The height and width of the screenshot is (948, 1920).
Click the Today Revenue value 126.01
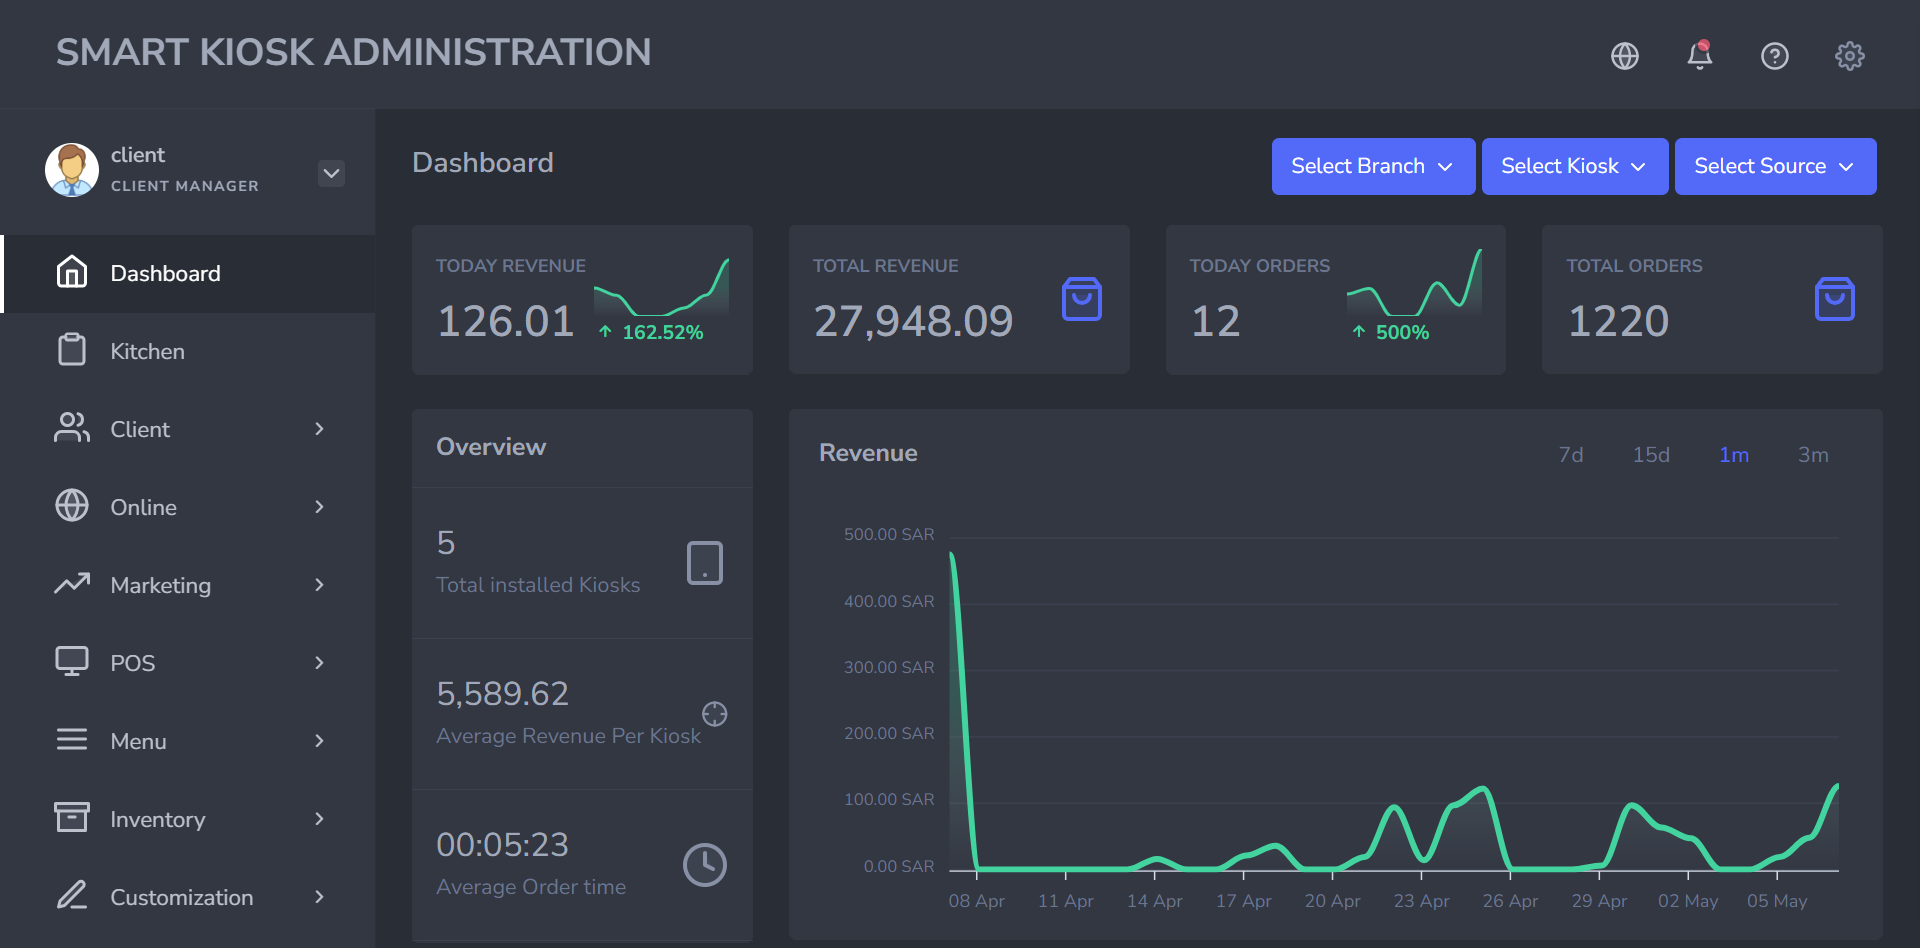pyautogui.click(x=505, y=321)
